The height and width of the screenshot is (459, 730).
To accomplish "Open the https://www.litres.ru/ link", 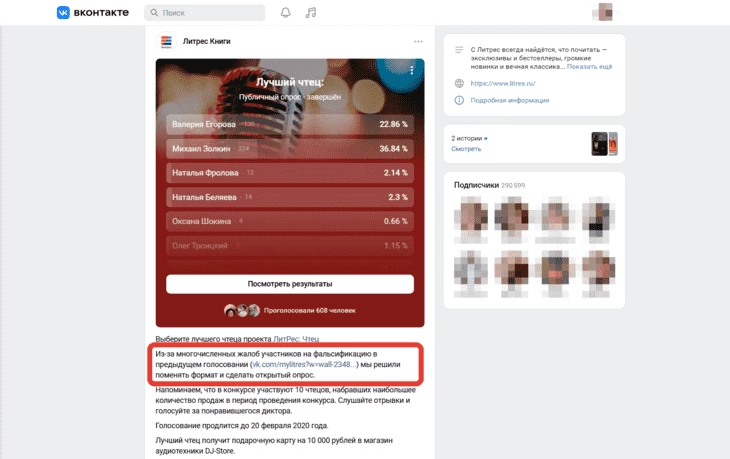I will click(x=503, y=83).
